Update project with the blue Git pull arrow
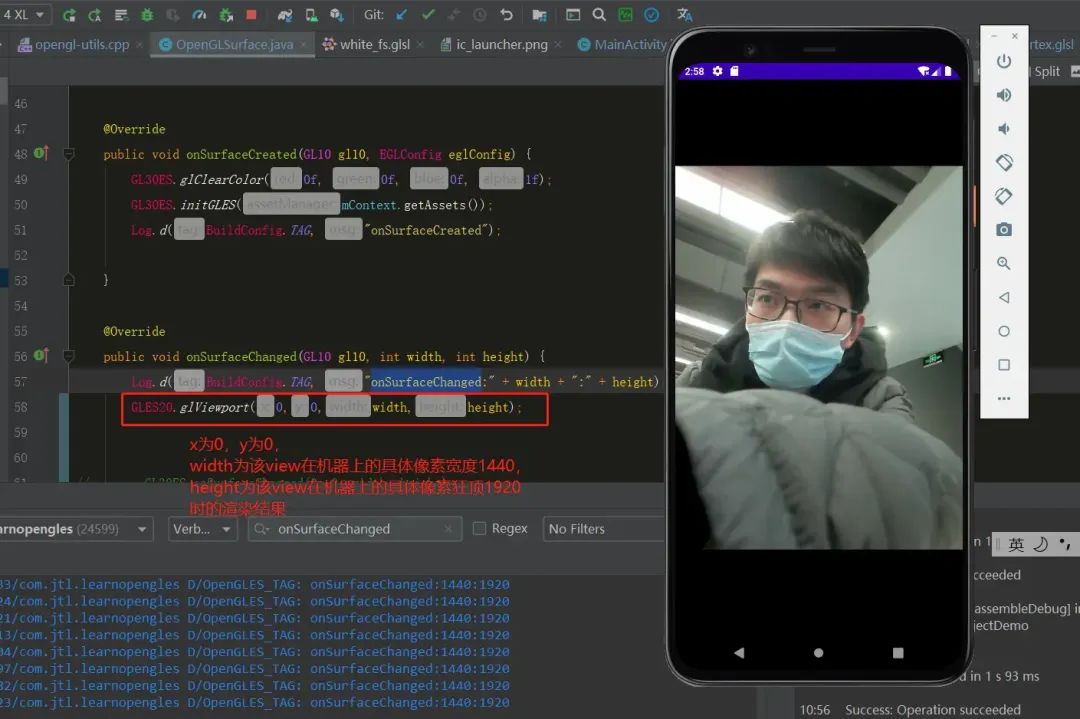 point(397,14)
